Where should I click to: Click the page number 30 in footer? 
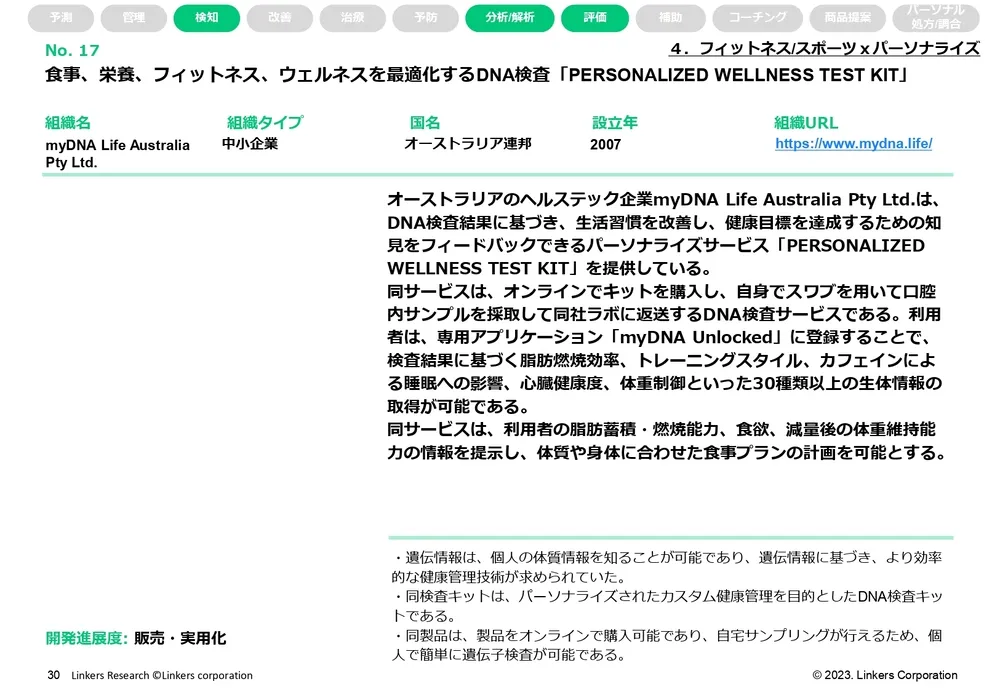54,675
